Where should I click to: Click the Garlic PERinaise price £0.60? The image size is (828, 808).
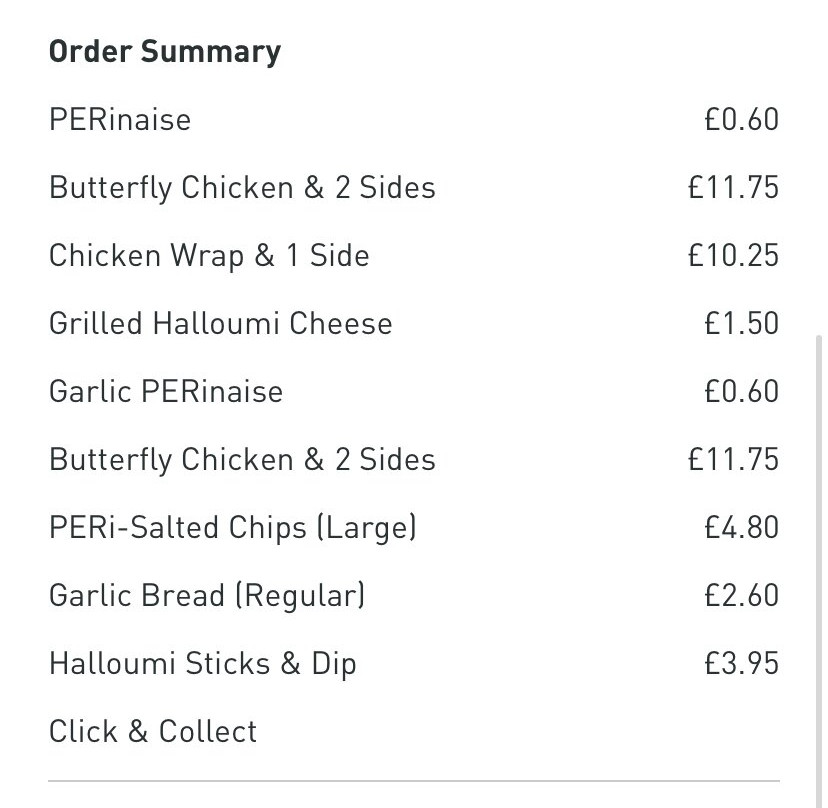(x=741, y=391)
